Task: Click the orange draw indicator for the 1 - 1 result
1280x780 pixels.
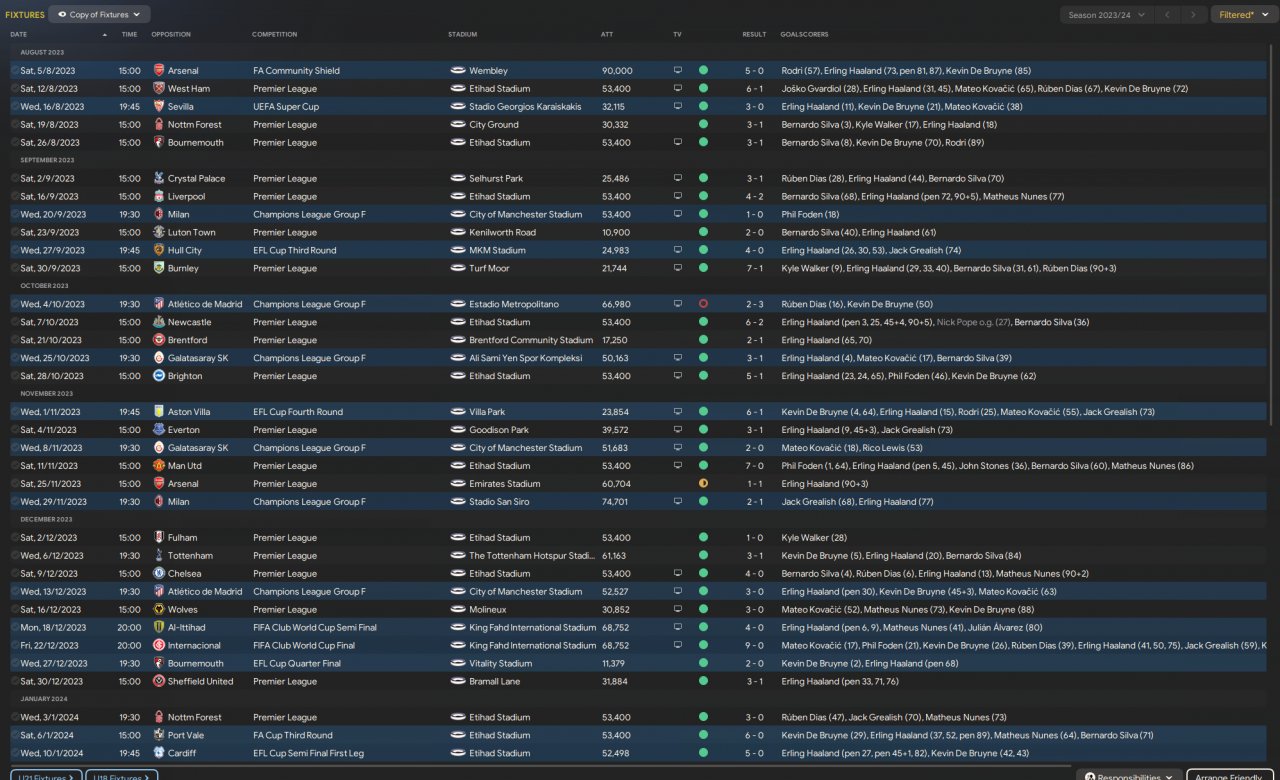Action: [703, 484]
